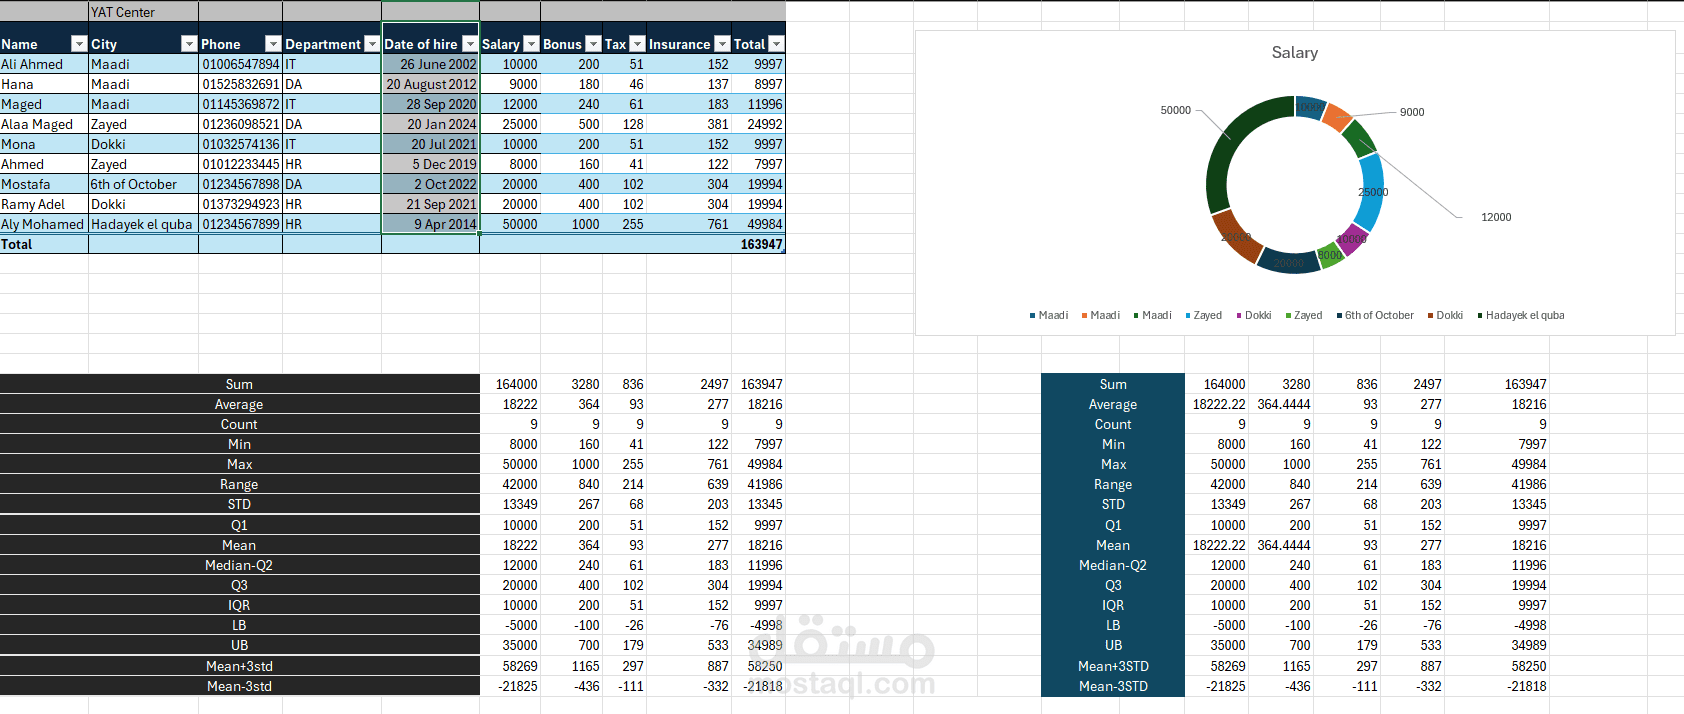Select the '20 August 2012' hire date cell
This screenshot has width=1684, height=714.
click(x=430, y=84)
